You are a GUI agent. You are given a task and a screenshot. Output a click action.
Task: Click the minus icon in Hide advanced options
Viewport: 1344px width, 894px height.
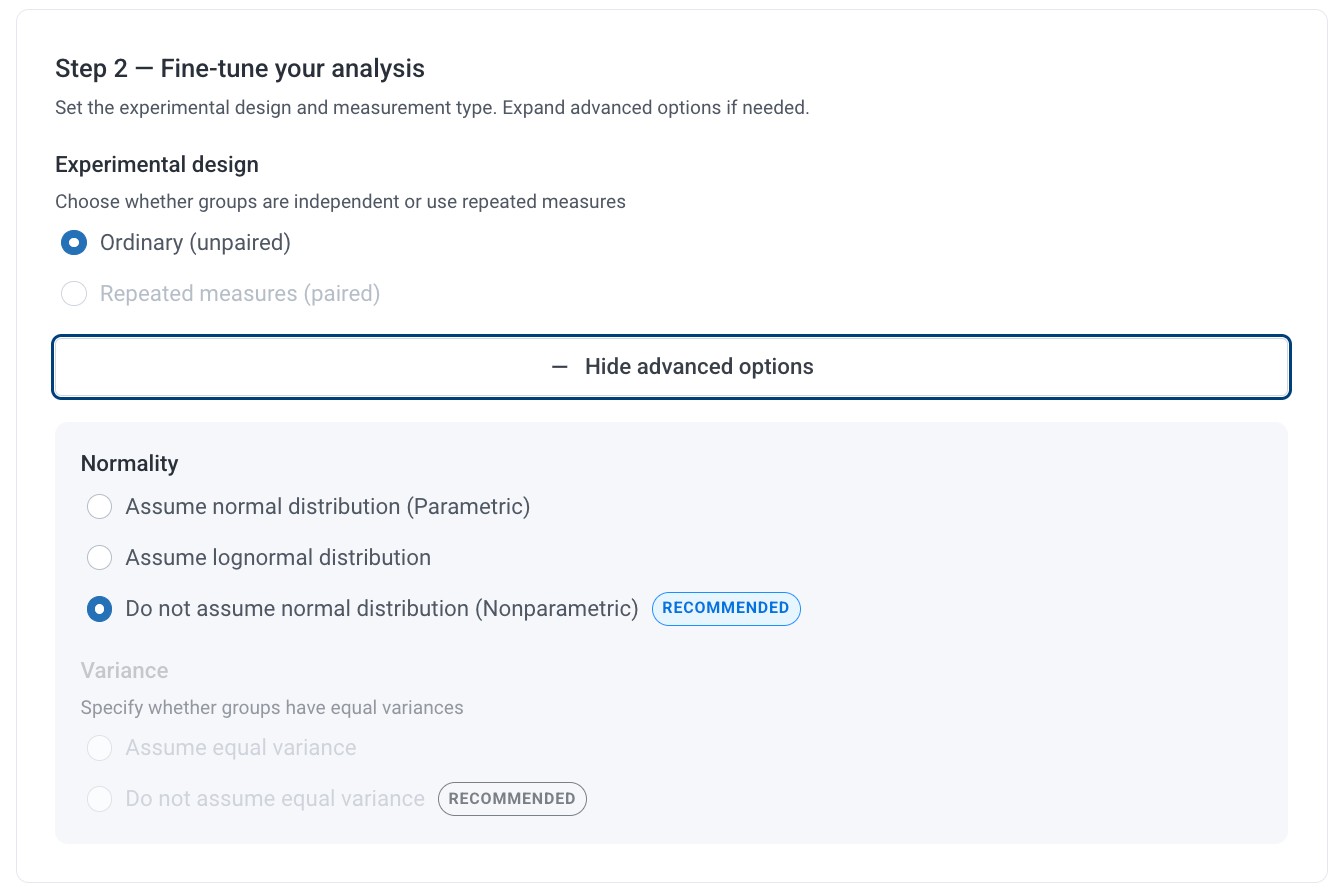tap(560, 367)
